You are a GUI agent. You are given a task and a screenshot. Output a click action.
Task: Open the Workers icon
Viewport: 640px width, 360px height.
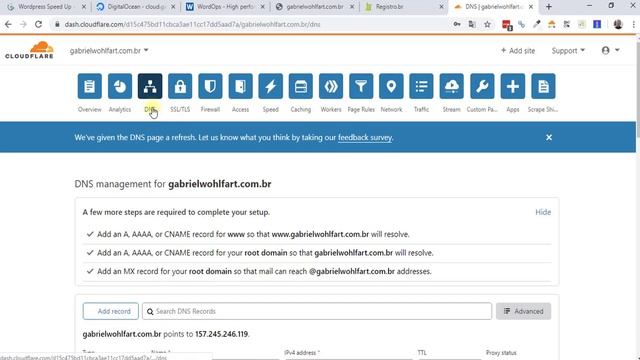(331, 86)
